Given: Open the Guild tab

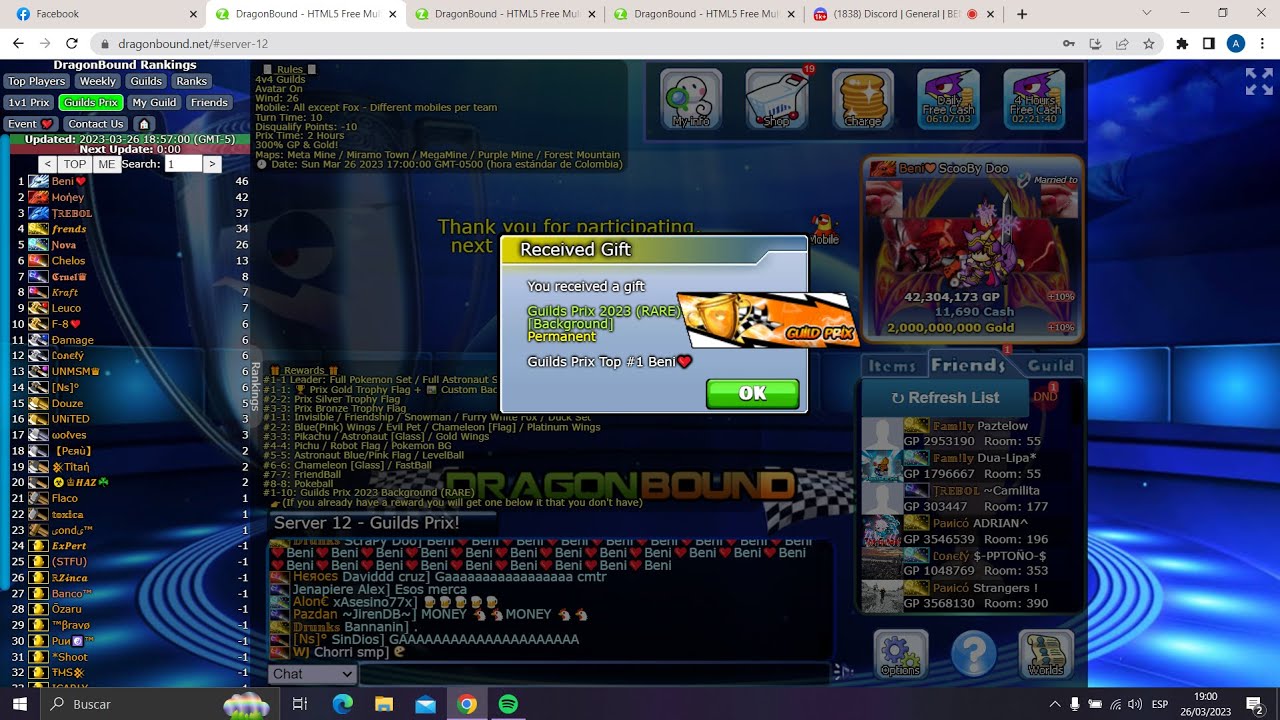Looking at the screenshot, I should point(1051,366).
